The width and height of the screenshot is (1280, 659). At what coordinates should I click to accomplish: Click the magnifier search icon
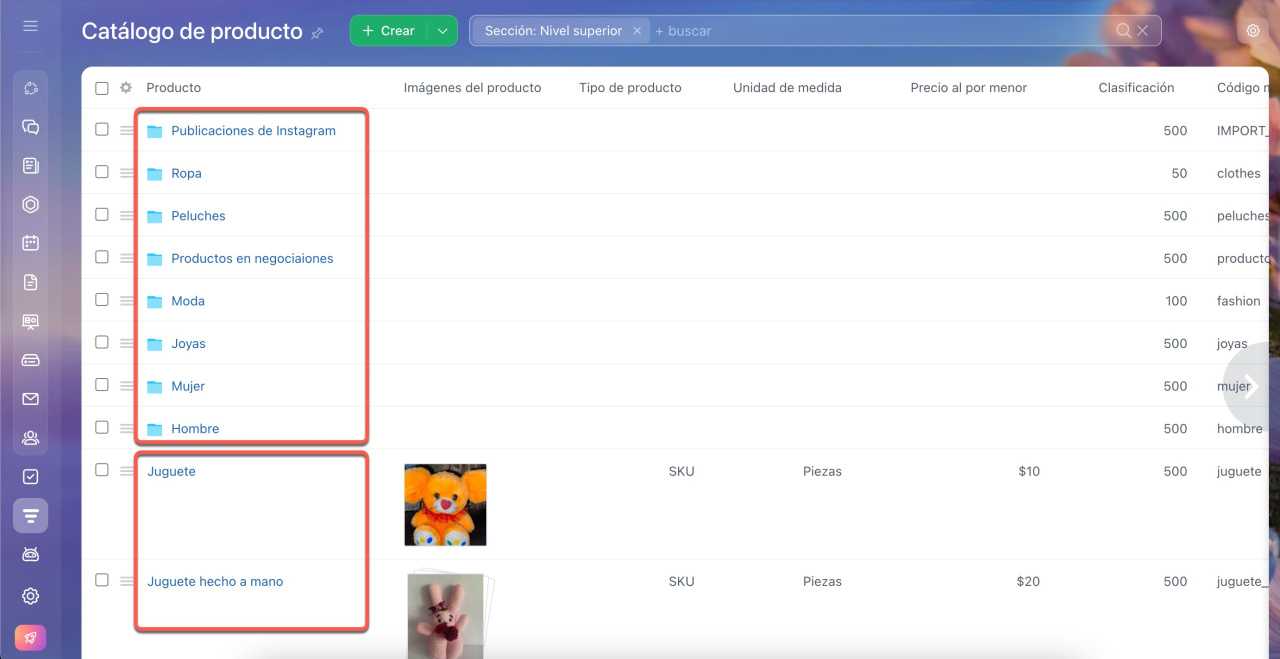(x=1124, y=31)
